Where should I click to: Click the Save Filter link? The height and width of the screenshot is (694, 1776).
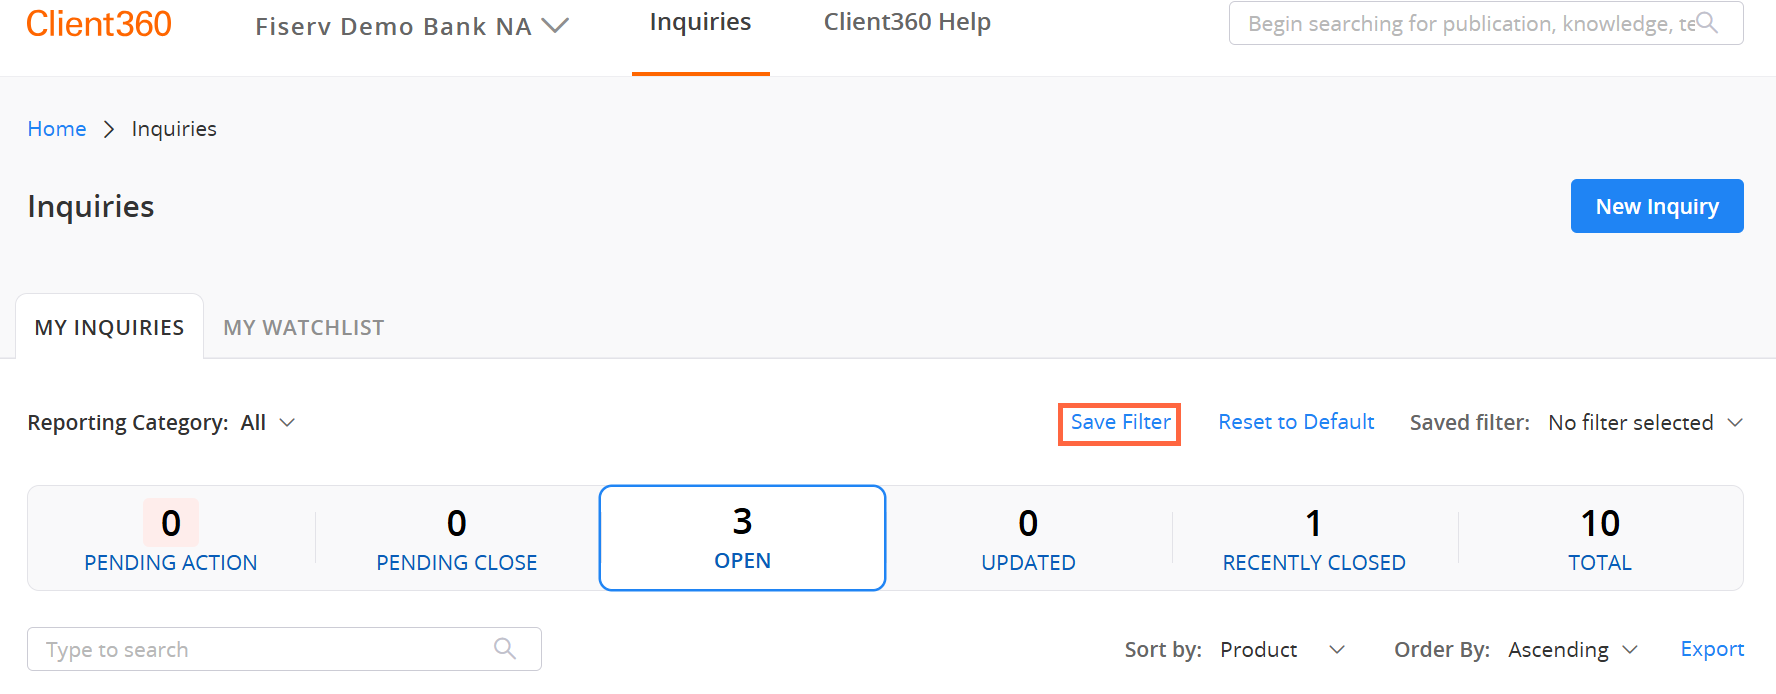[x=1120, y=423]
